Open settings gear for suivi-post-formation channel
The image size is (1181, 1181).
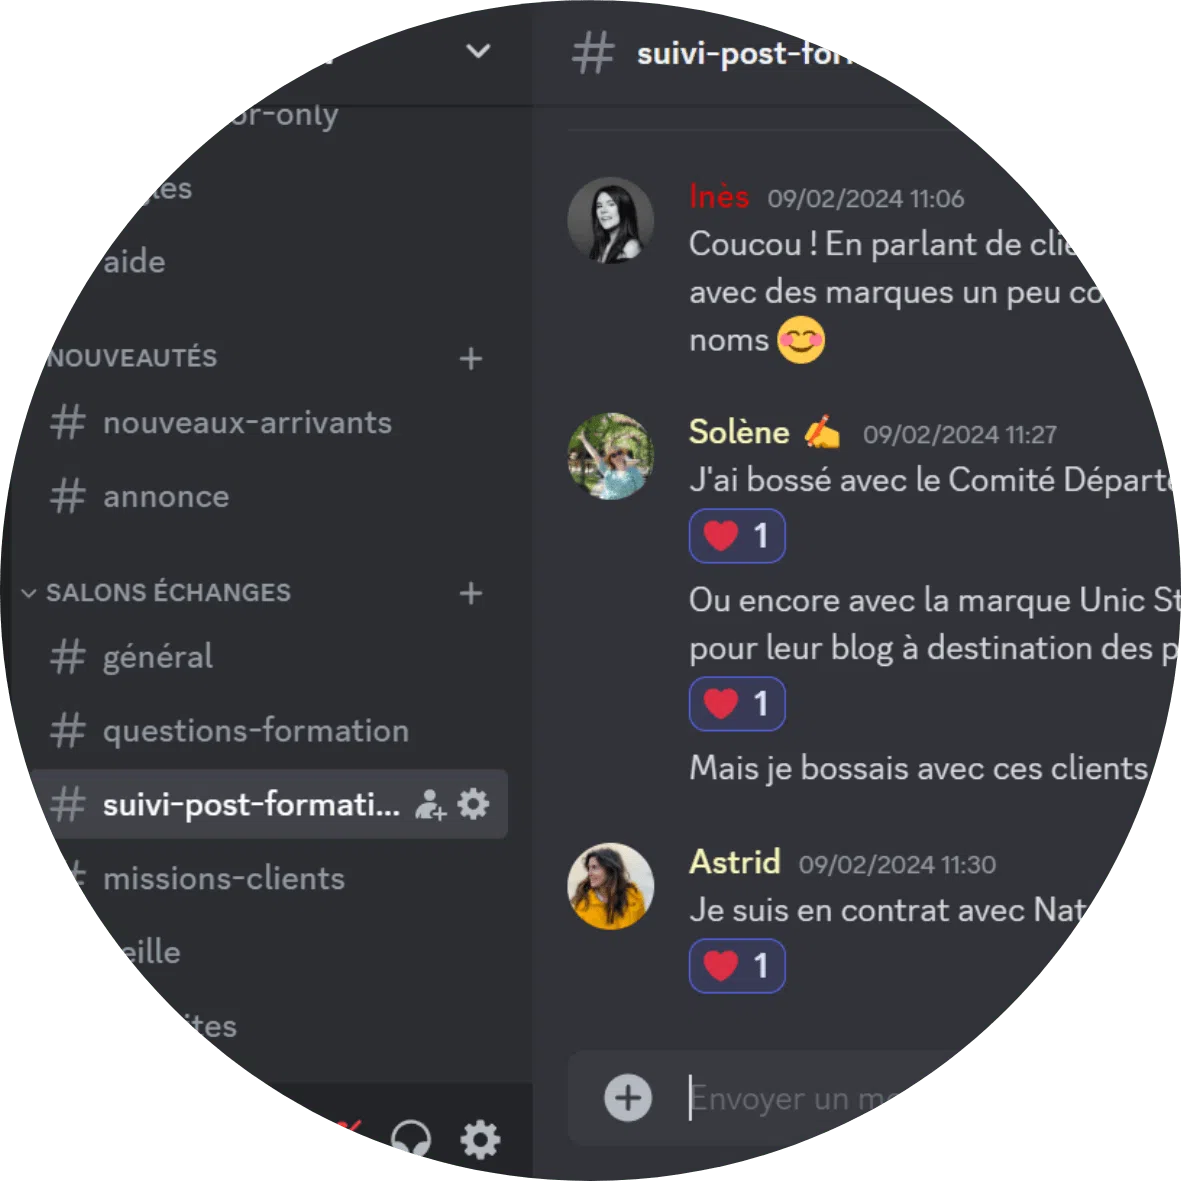[x=474, y=804]
